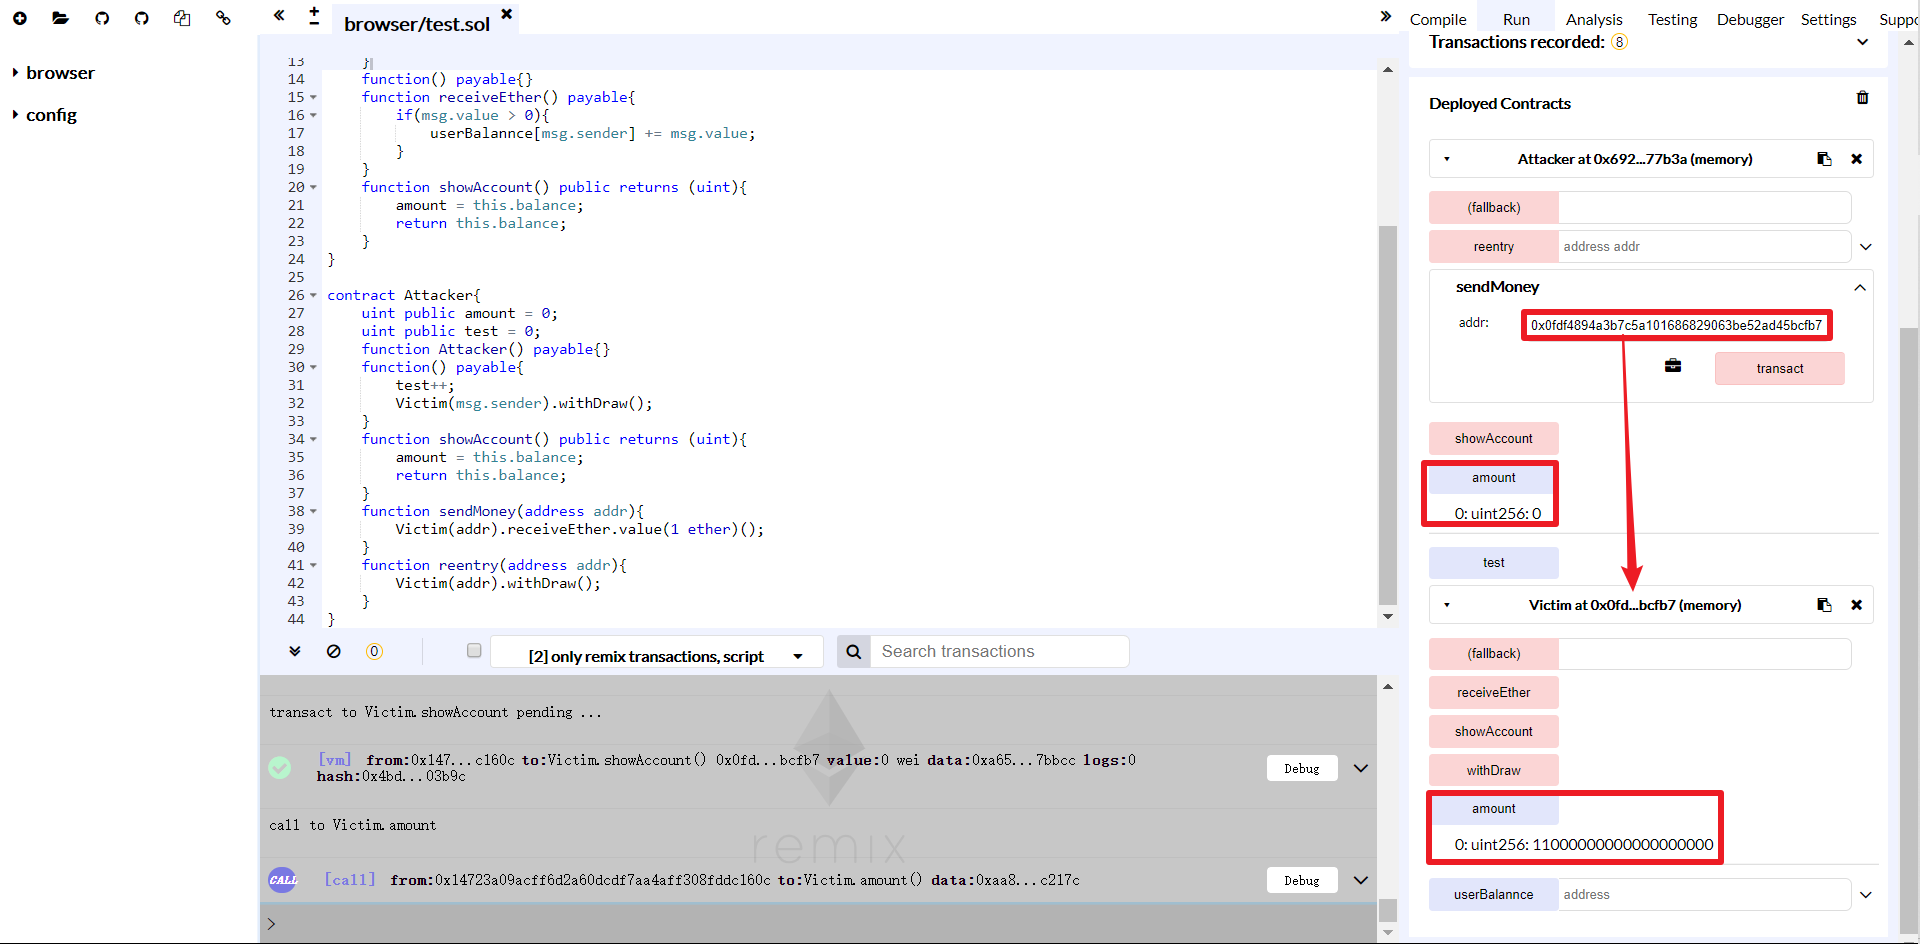The width and height of the screenshot is (1920, 944).
Task: Click the copy files icon in the explorer toolbar
Action: 182,18
